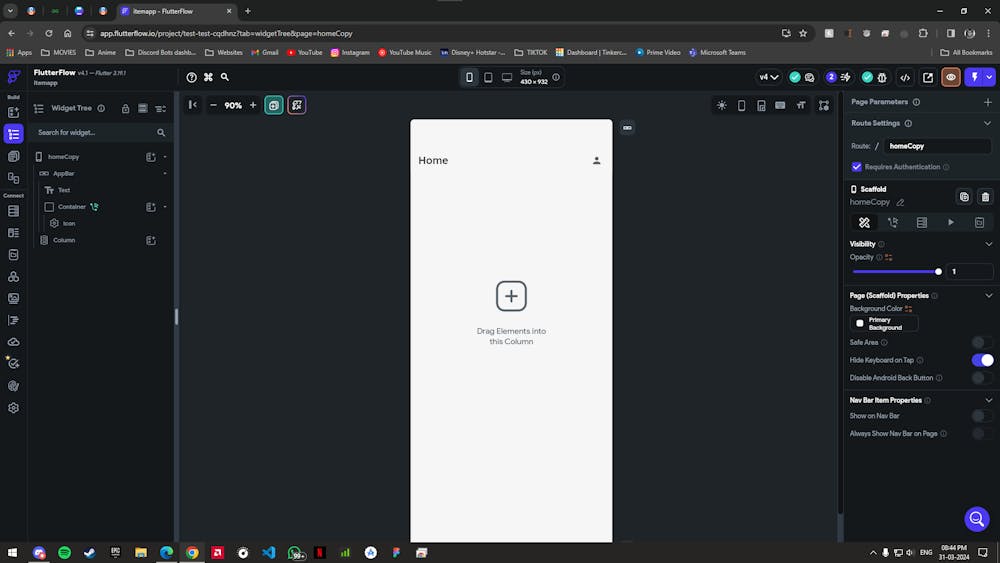Collapse Page (Scaffold) Properties section
Screen dimensions: 1000x563
(989, 296)
